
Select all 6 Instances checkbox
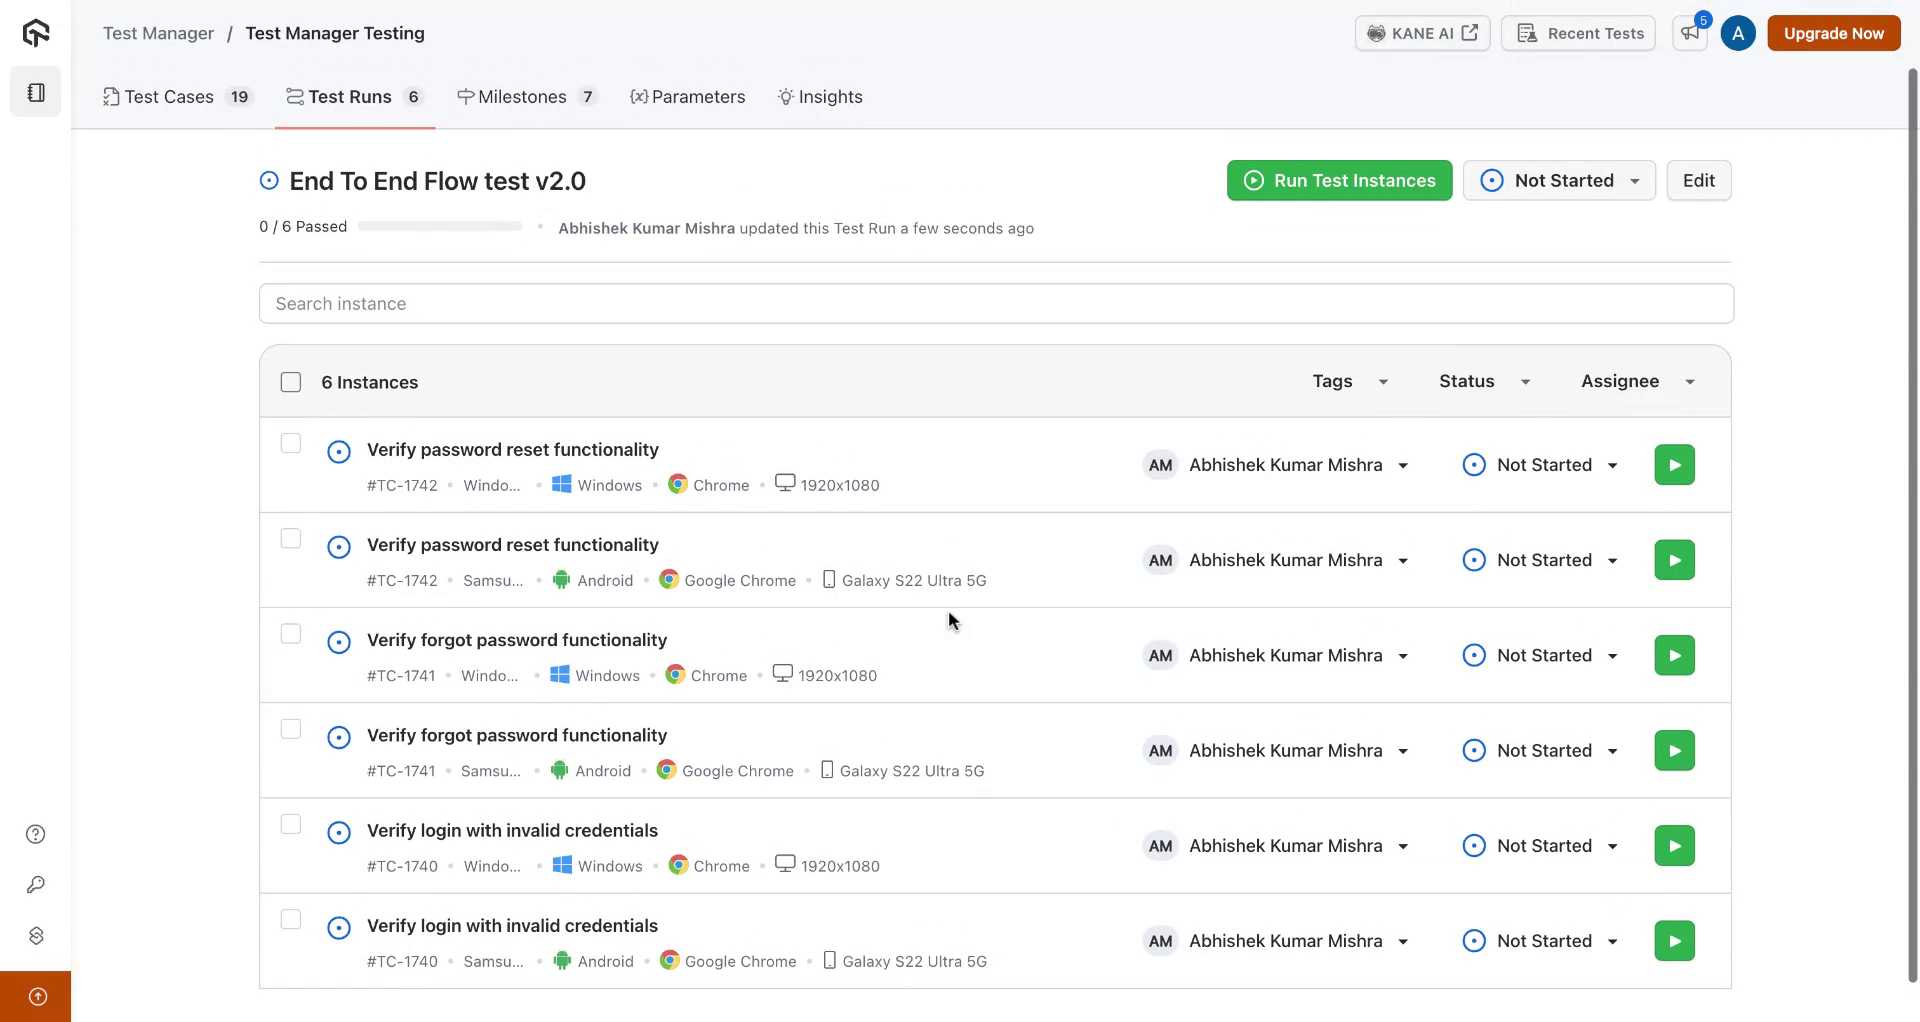click(291, 382)
